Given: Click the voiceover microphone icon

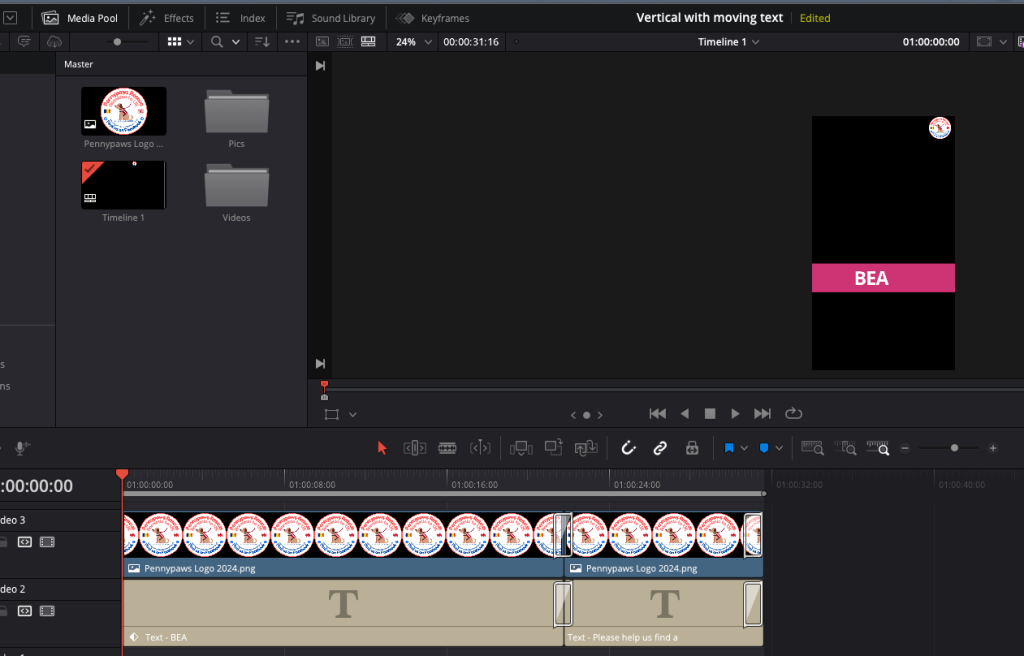Looking at the screenshot, I should pos(21,448).
